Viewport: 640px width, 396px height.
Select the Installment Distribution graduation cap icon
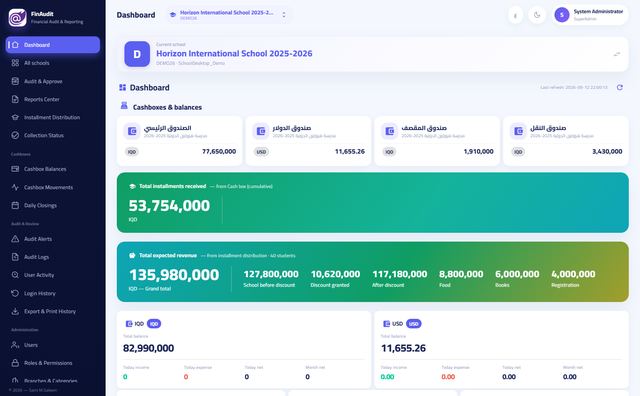(x=15, y=117)
